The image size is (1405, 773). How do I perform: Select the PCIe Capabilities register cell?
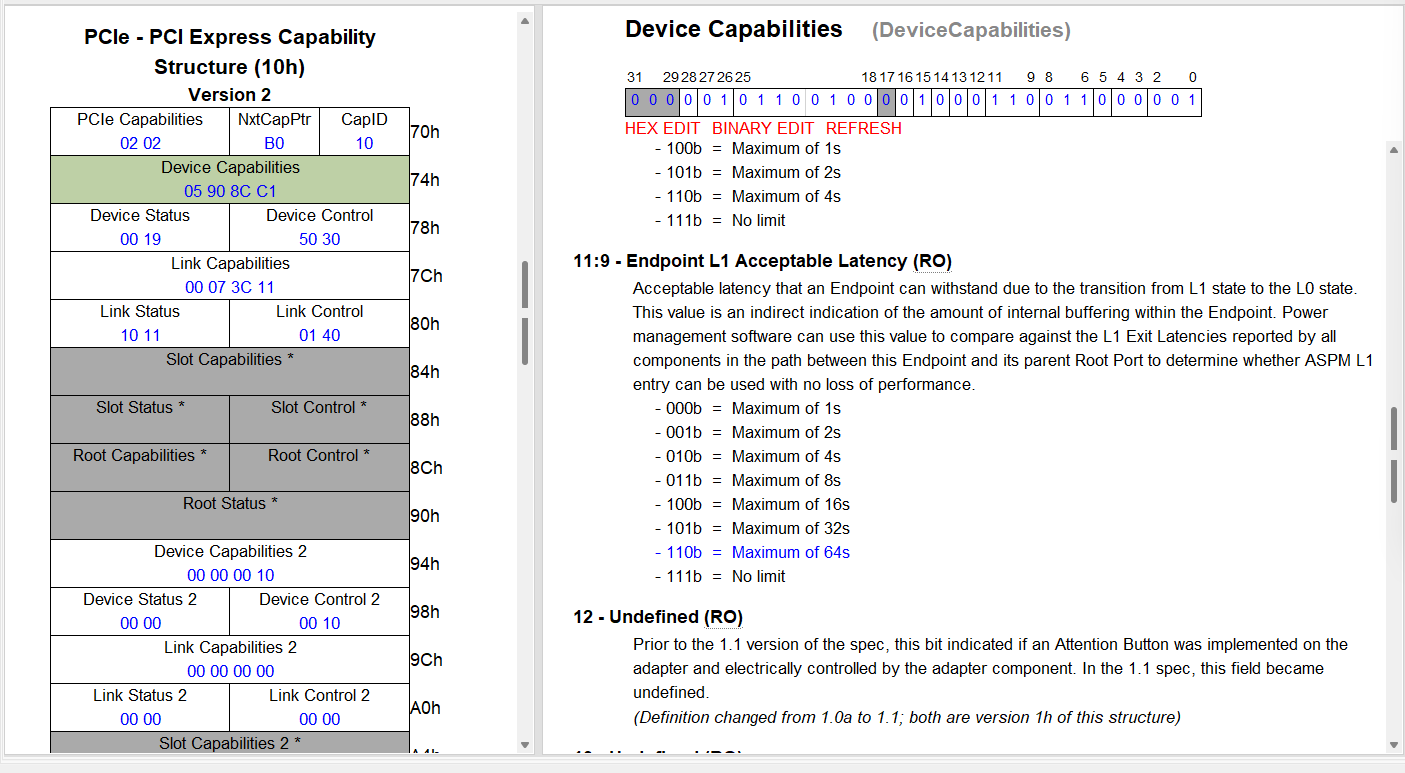[140, 131]
